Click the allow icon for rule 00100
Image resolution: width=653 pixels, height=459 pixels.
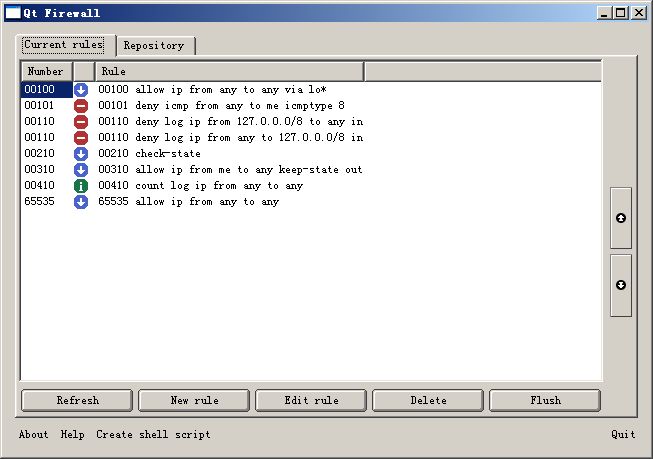[x=81, y=90]
